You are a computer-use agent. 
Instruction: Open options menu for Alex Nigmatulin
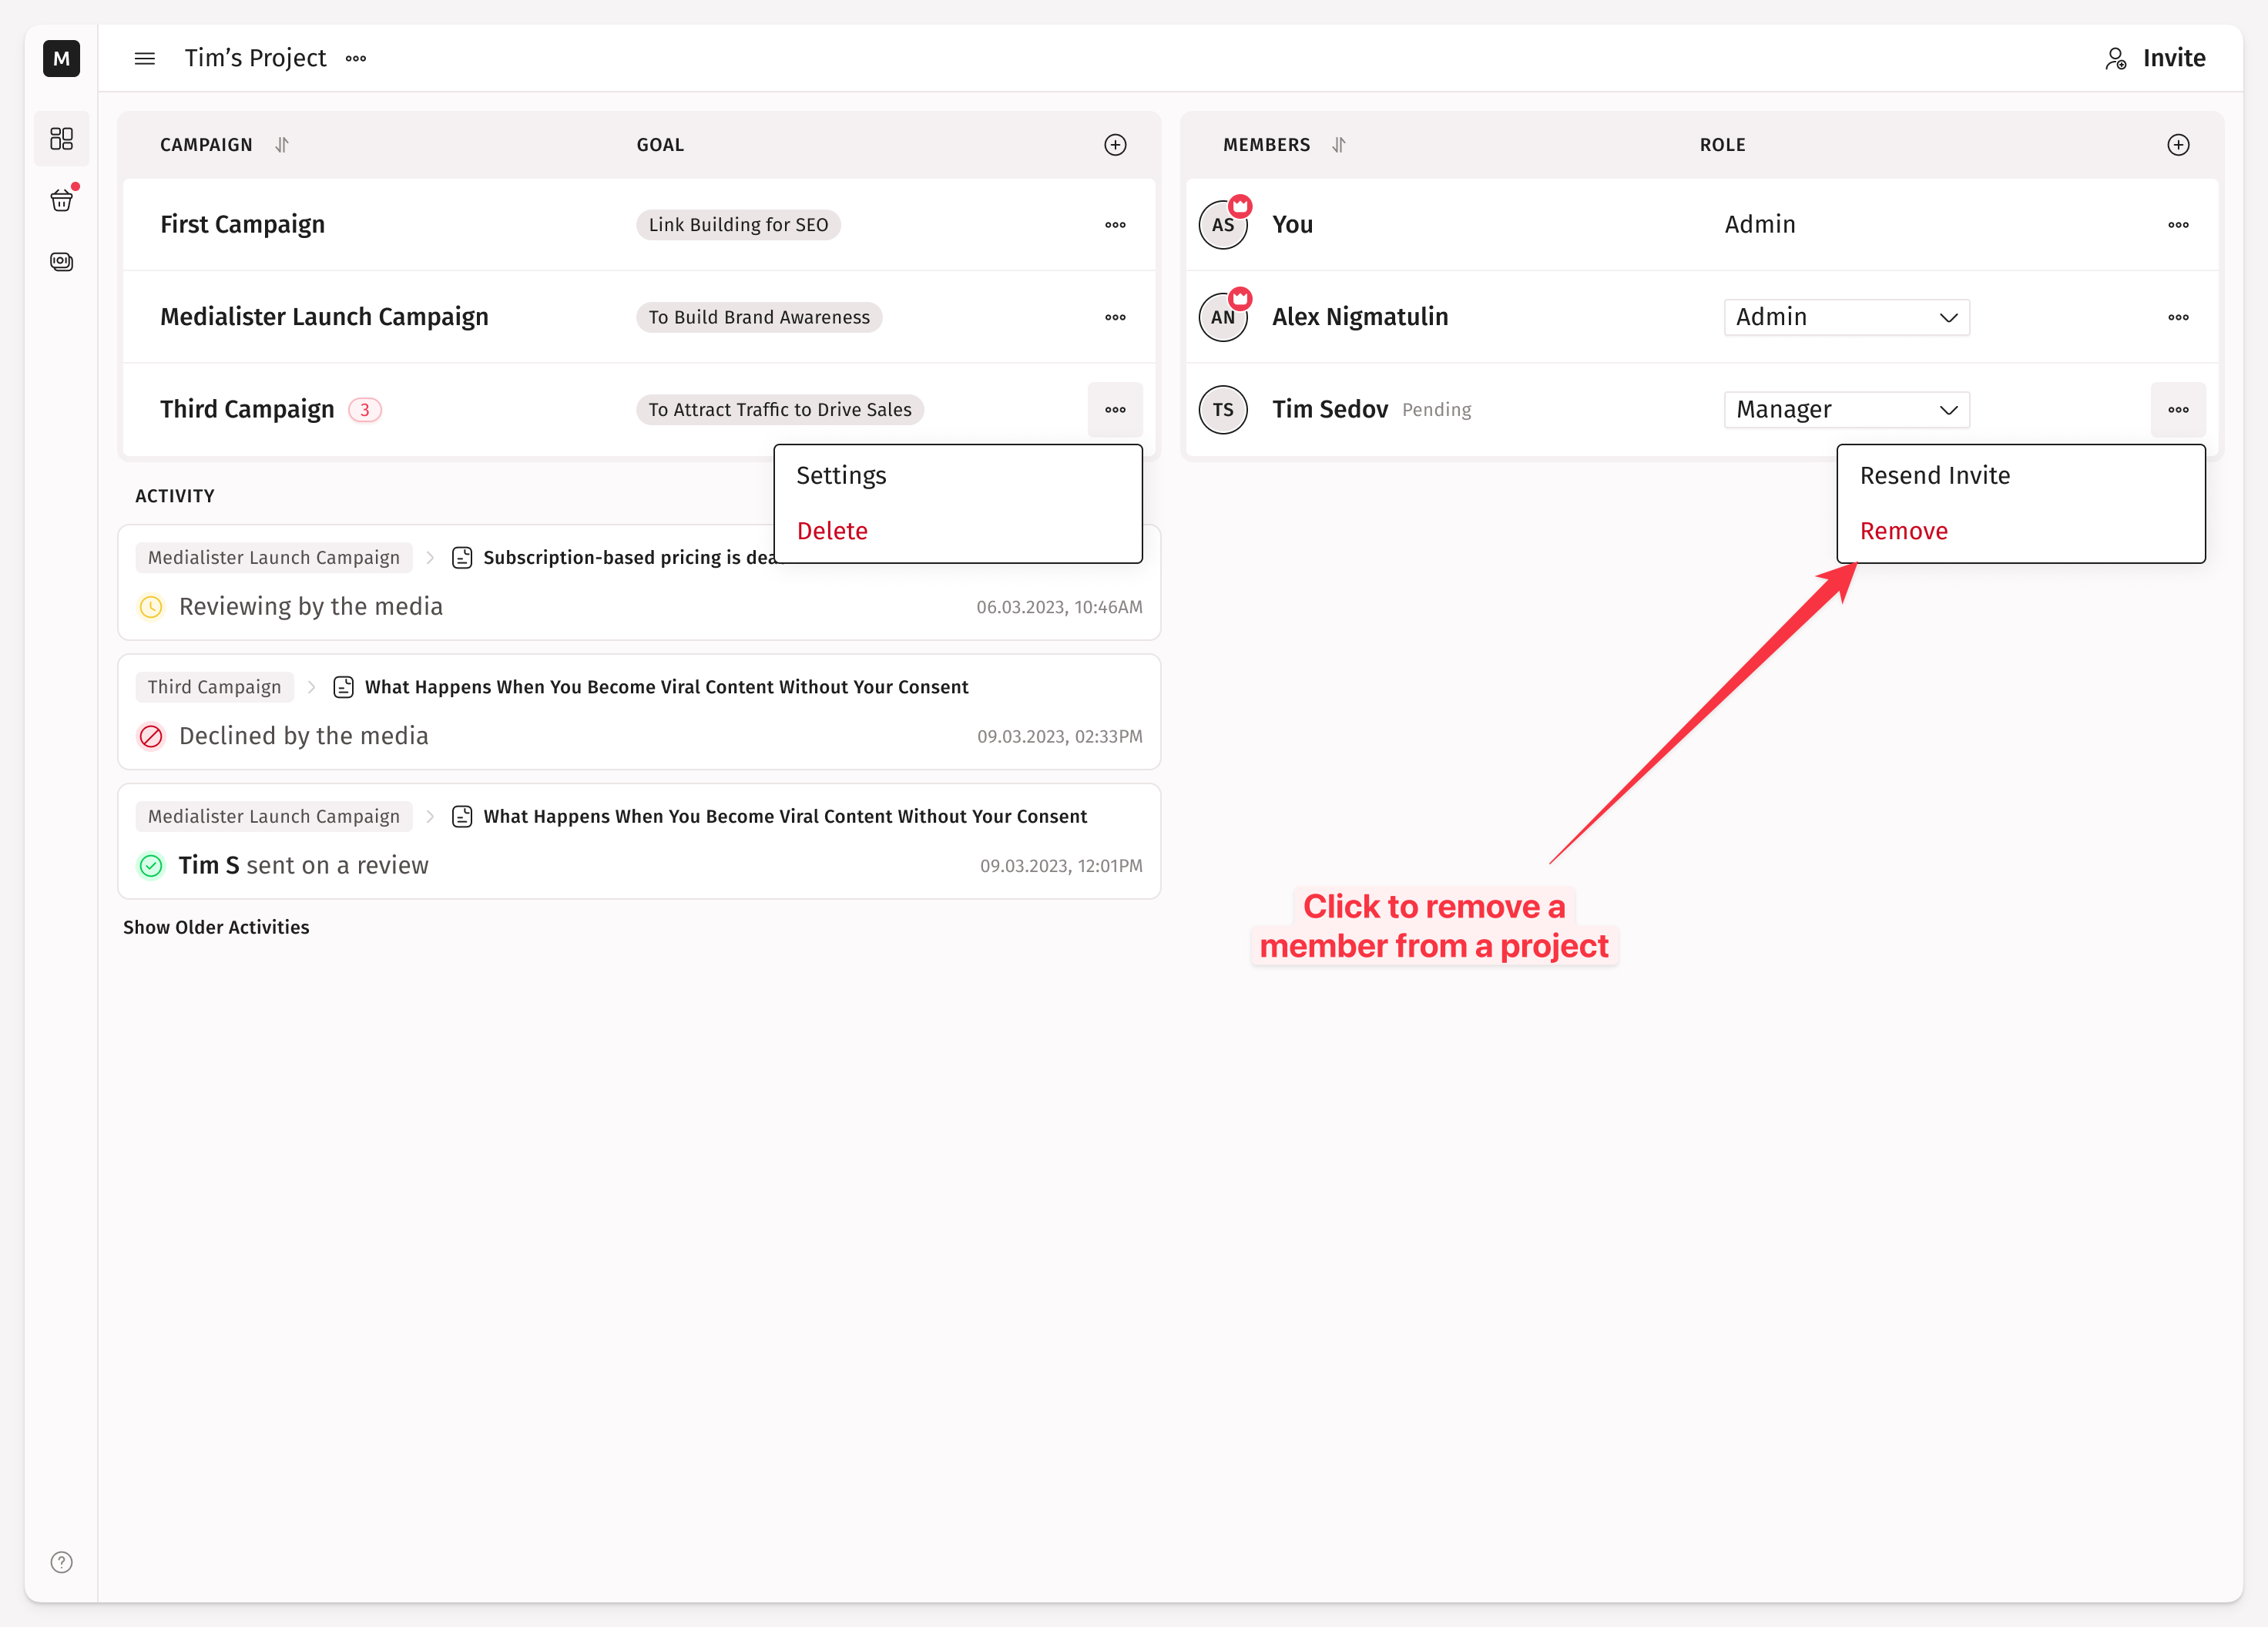coord(2178,317)
